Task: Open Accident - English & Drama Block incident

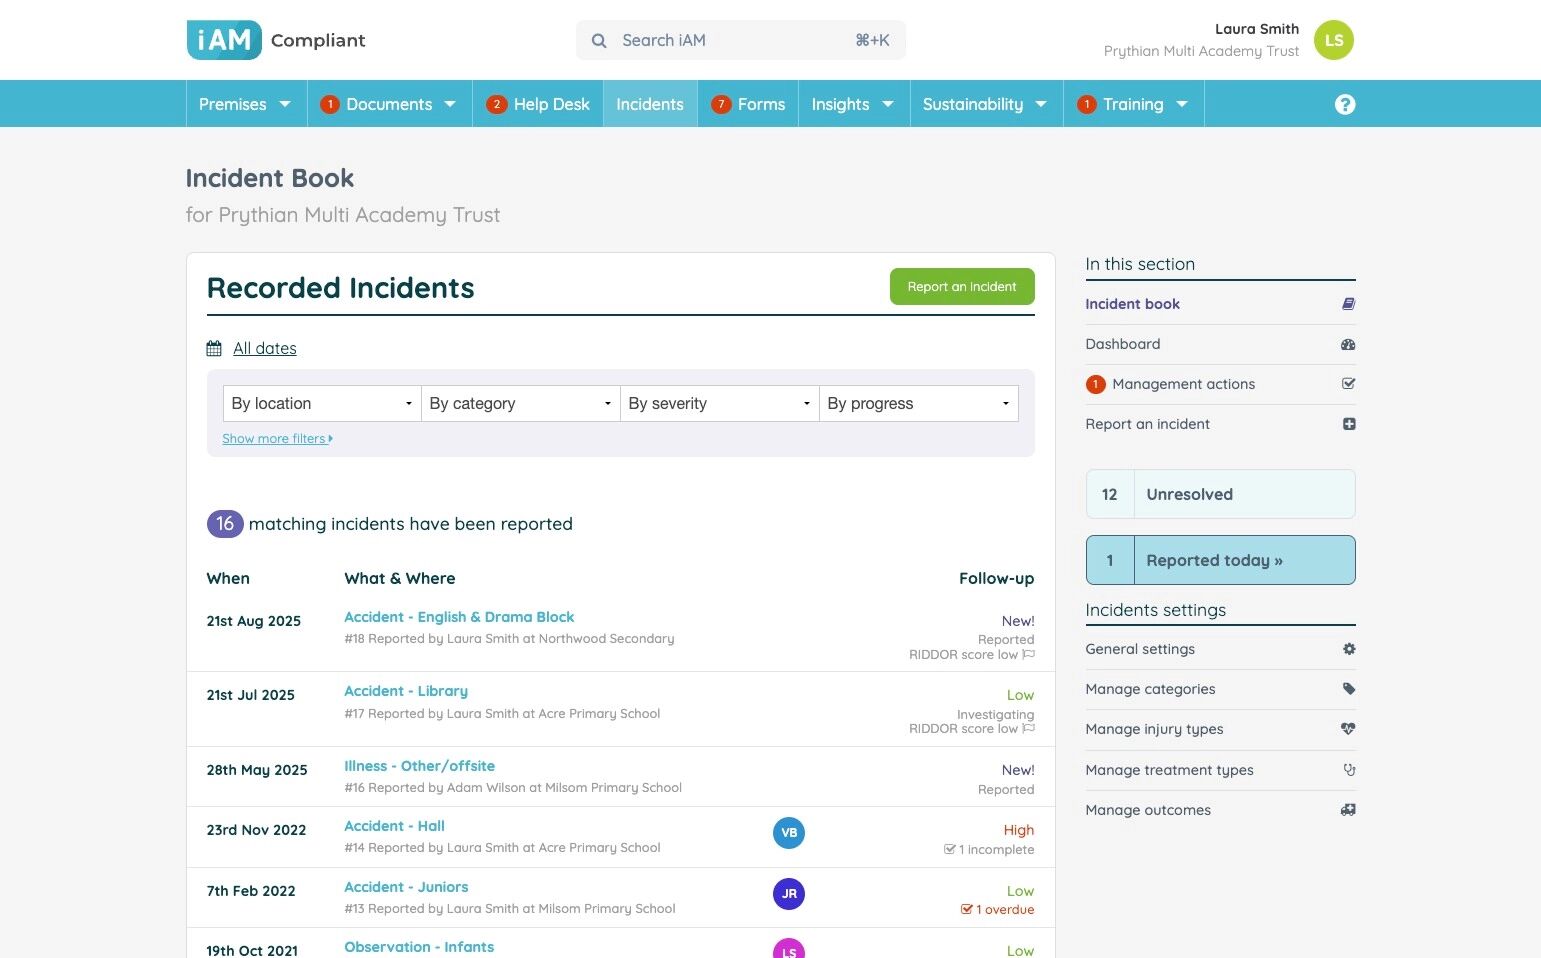Action: (459, 617)
